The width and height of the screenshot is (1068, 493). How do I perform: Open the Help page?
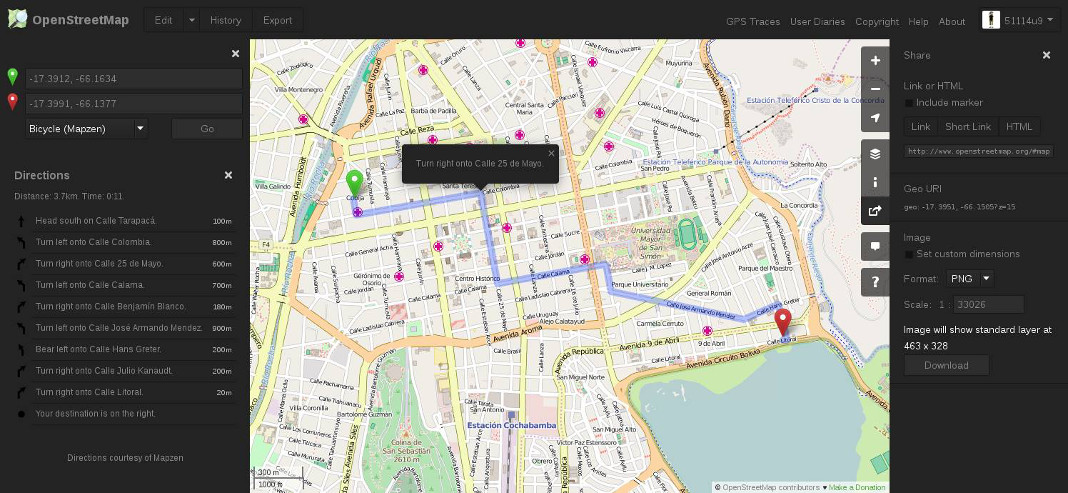[918, 22]
